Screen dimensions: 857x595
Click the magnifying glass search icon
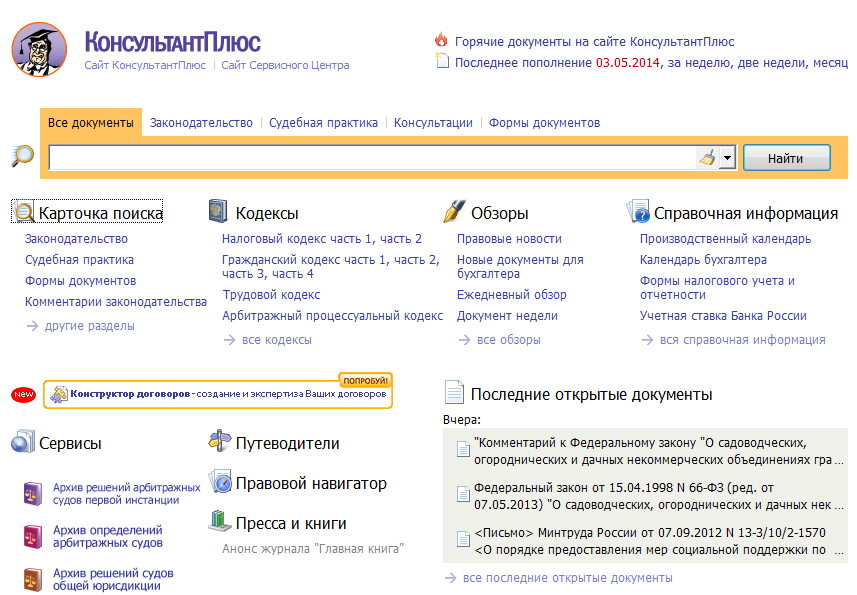click(x=22, y=156)
